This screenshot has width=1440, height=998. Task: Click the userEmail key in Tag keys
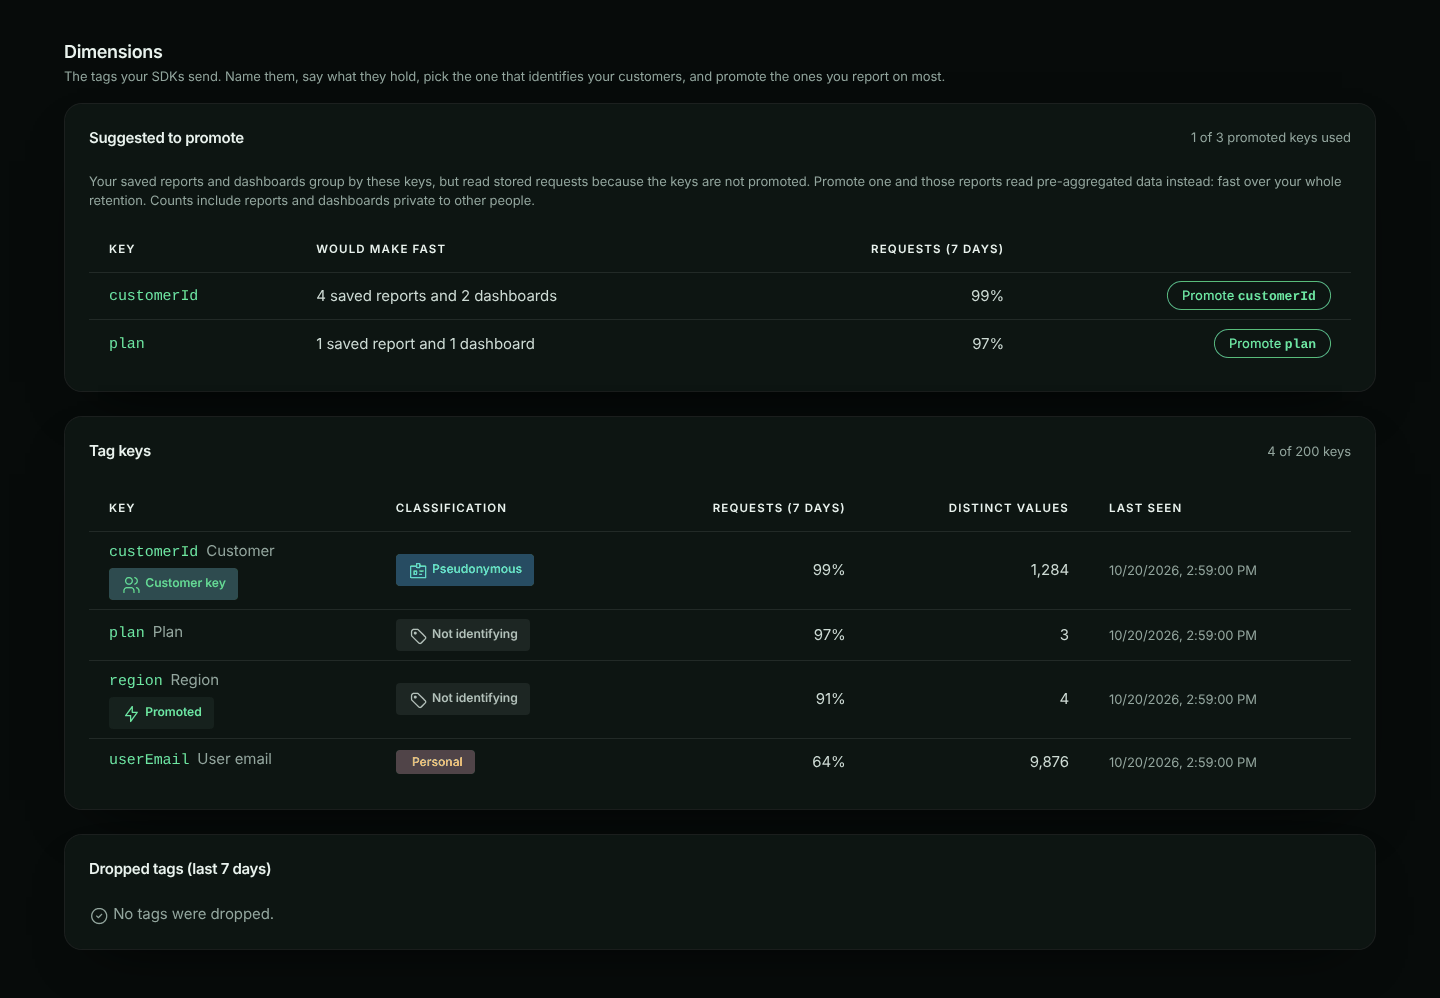[149, 760]
